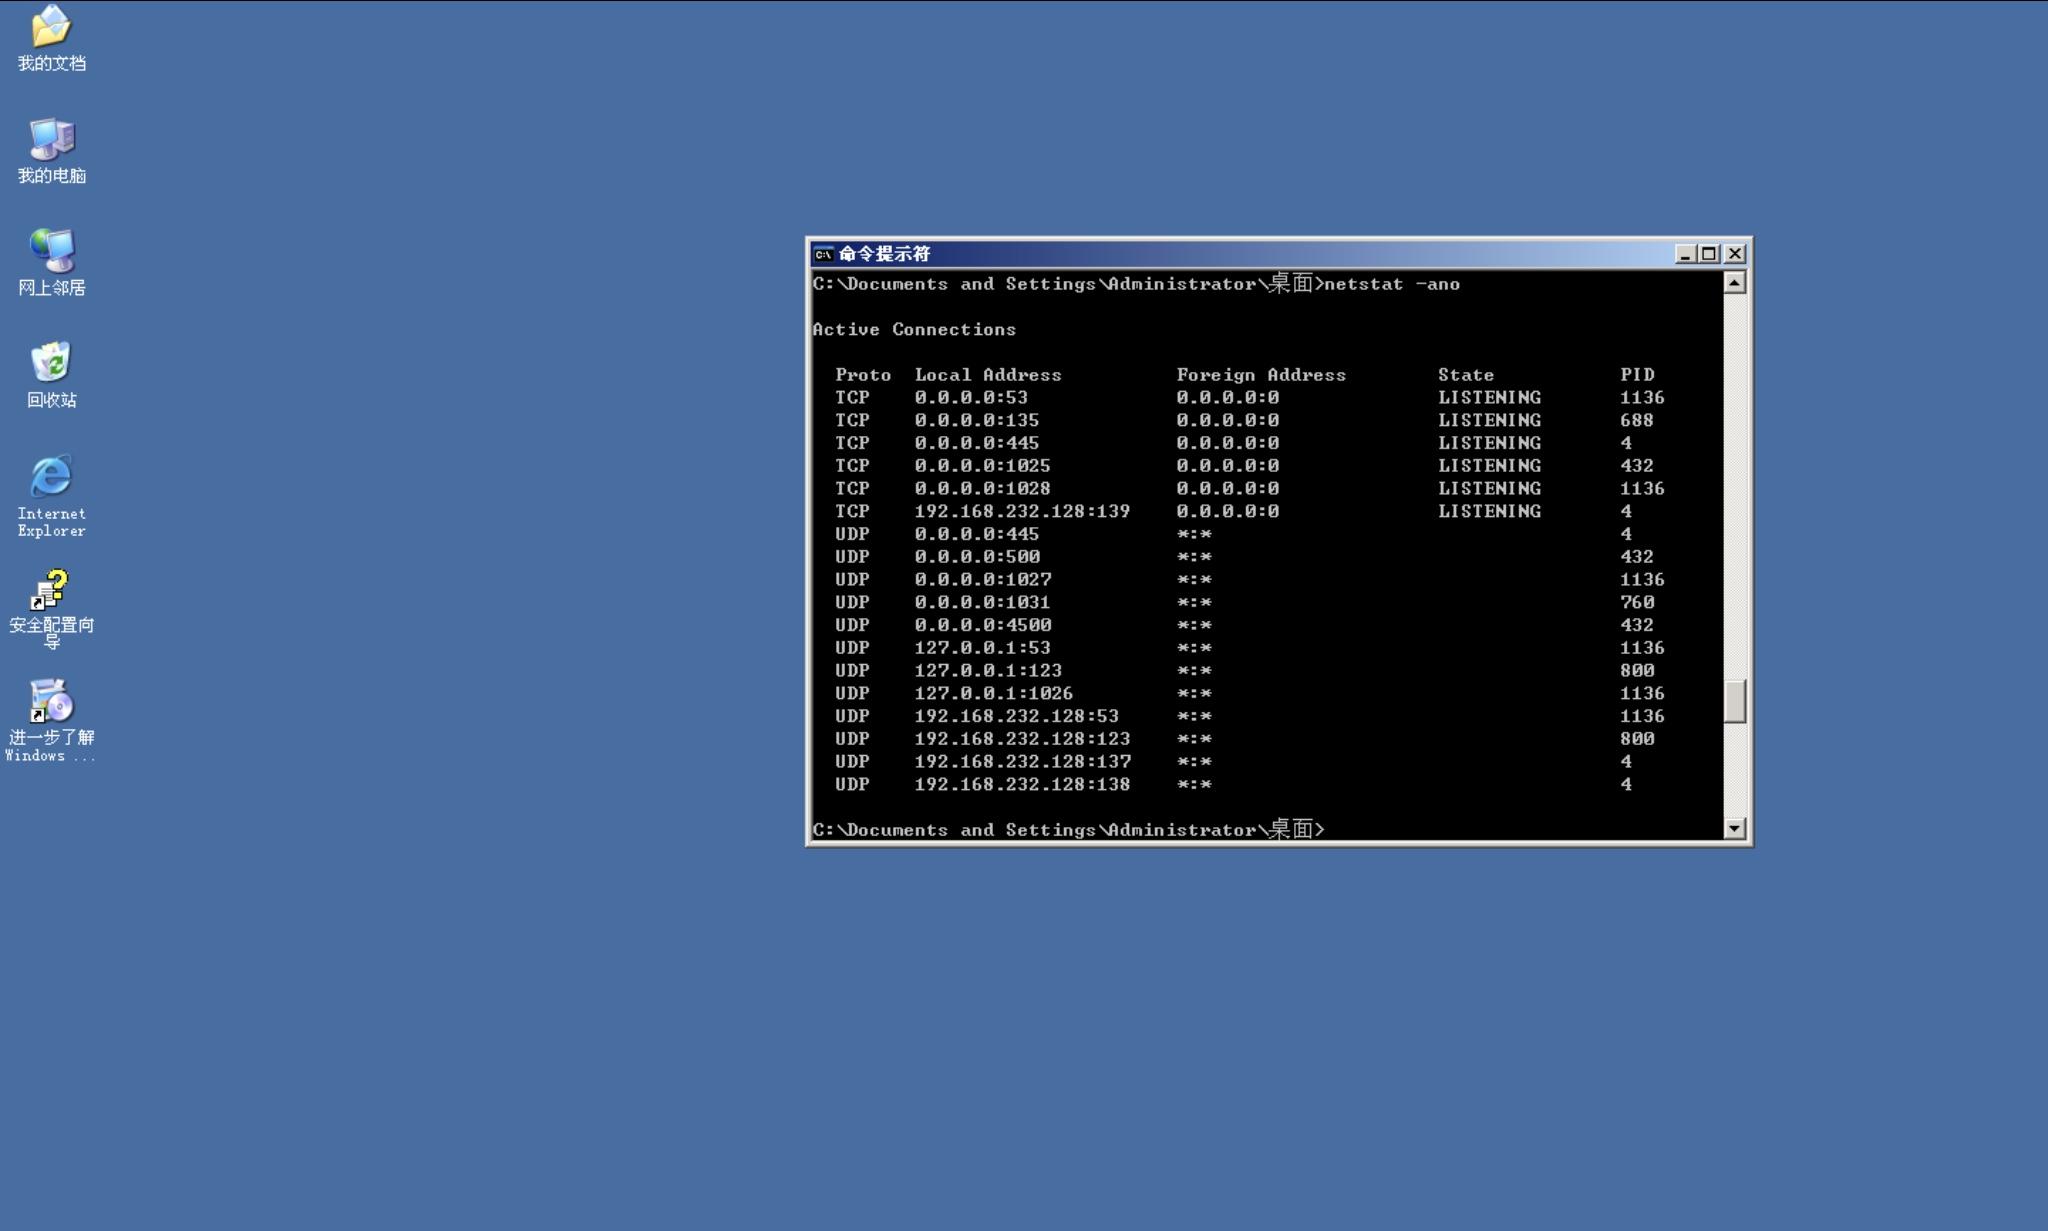Click LISTENING state in the port 139 row
2048x1231 pixels.
(x=1489, y=512)
